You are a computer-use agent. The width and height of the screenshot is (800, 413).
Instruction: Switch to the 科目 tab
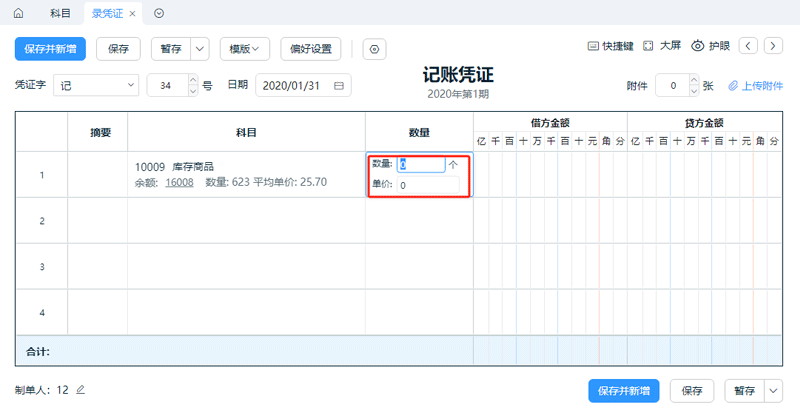point(60,13)
